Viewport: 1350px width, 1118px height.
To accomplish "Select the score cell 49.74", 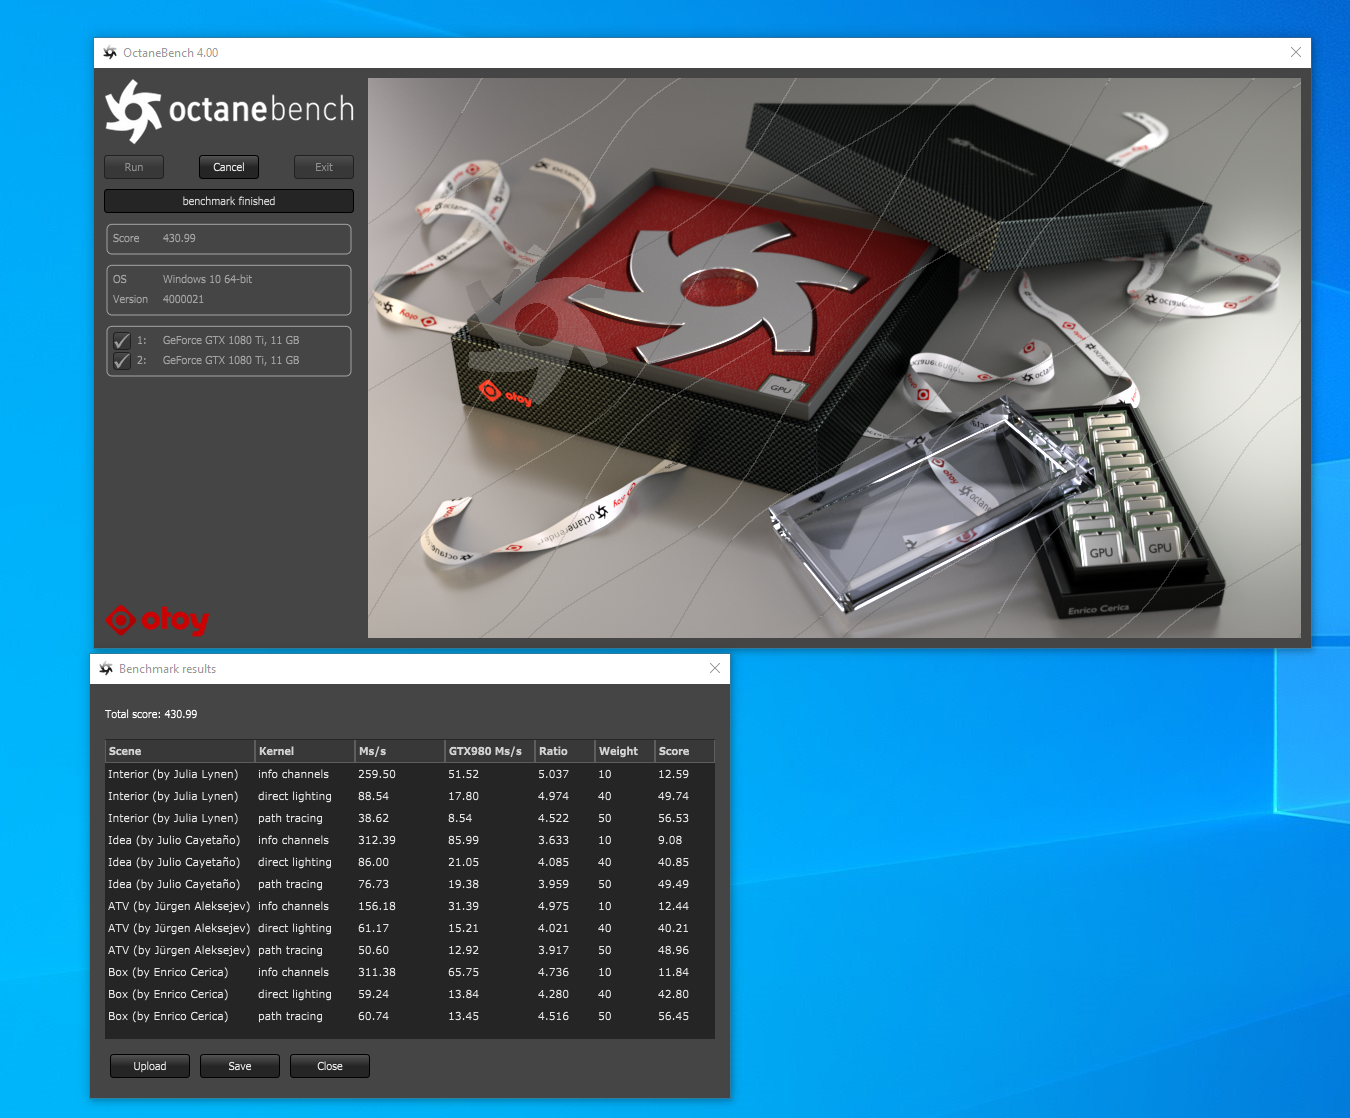I will point(673,796).
